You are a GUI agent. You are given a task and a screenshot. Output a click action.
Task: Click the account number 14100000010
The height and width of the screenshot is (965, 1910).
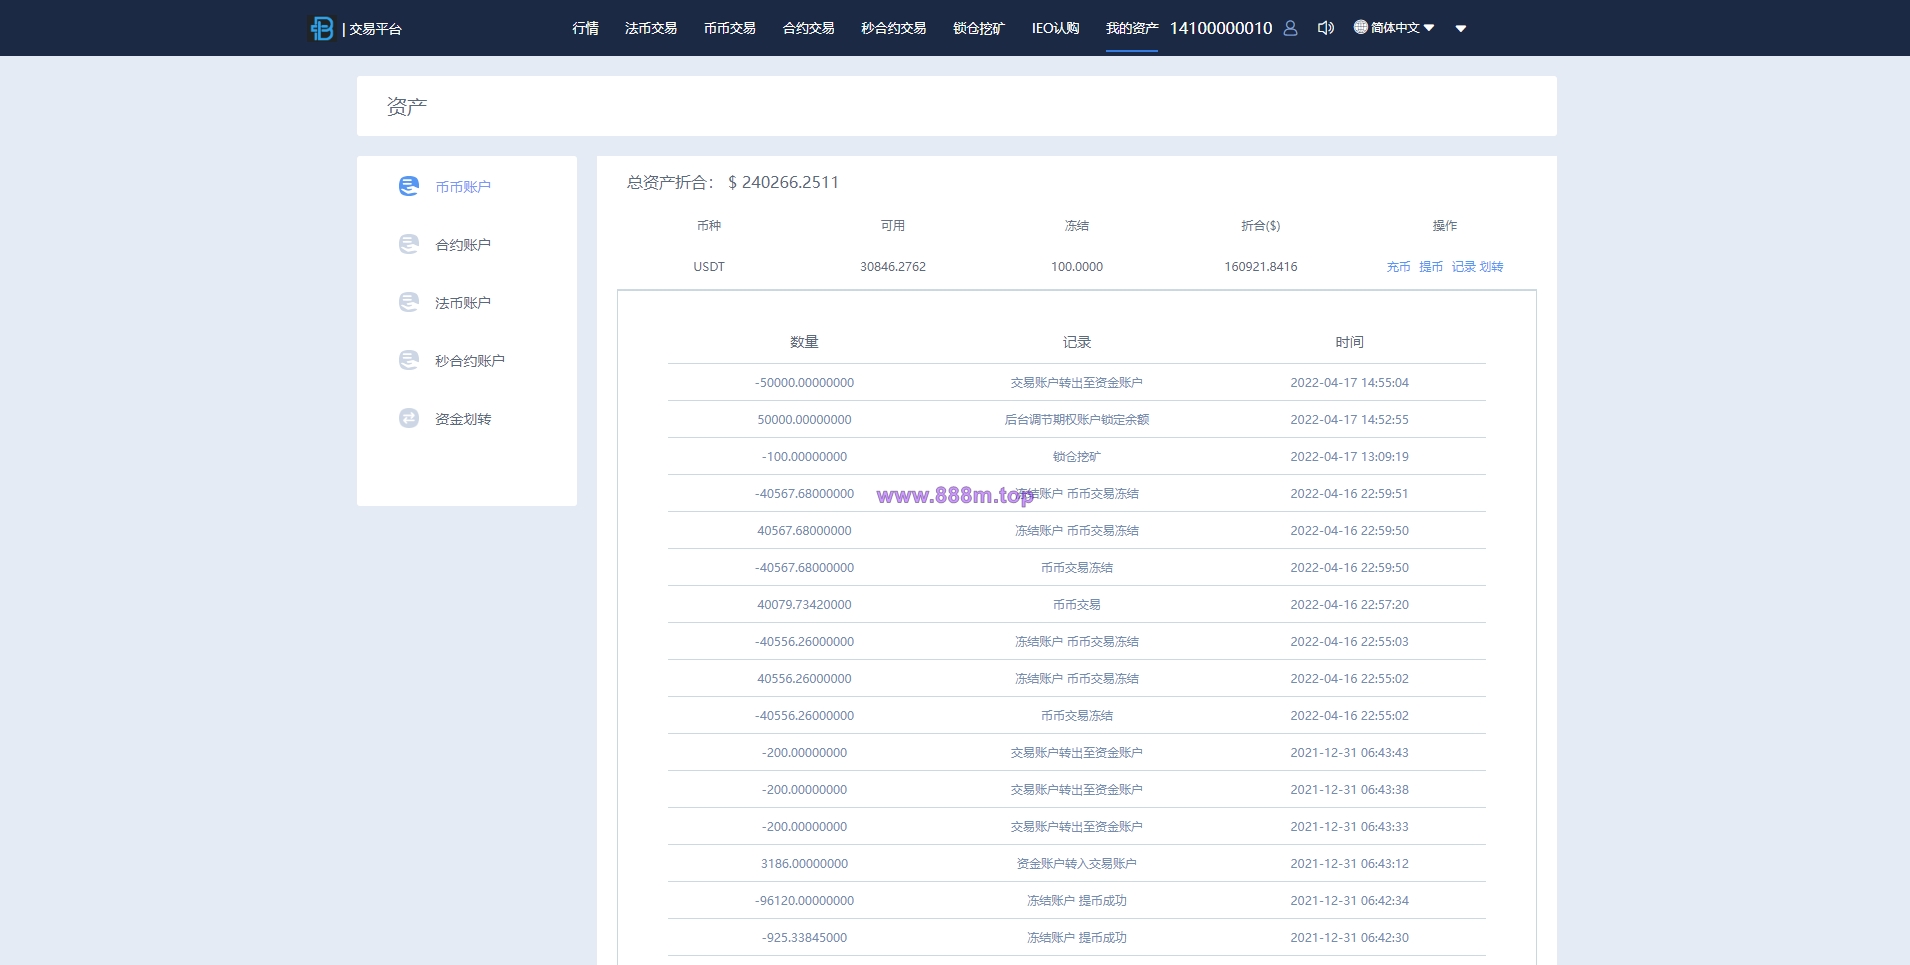(x=1221, y=28)
